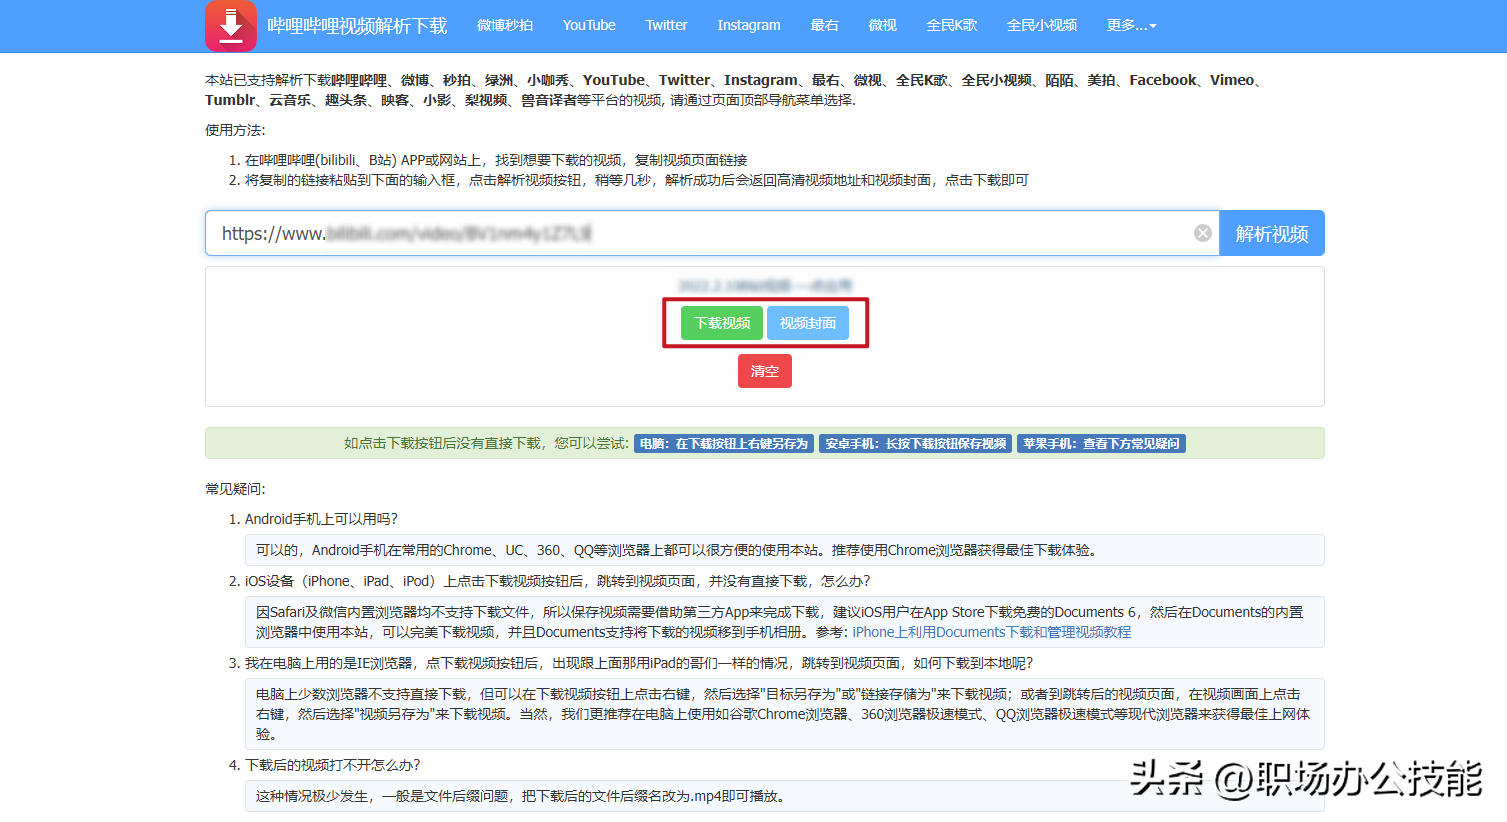The image size is (1507, 822).
Task: Click the 电脑：在下载按钮上右键另存为 tag
Action: [724, 443]
